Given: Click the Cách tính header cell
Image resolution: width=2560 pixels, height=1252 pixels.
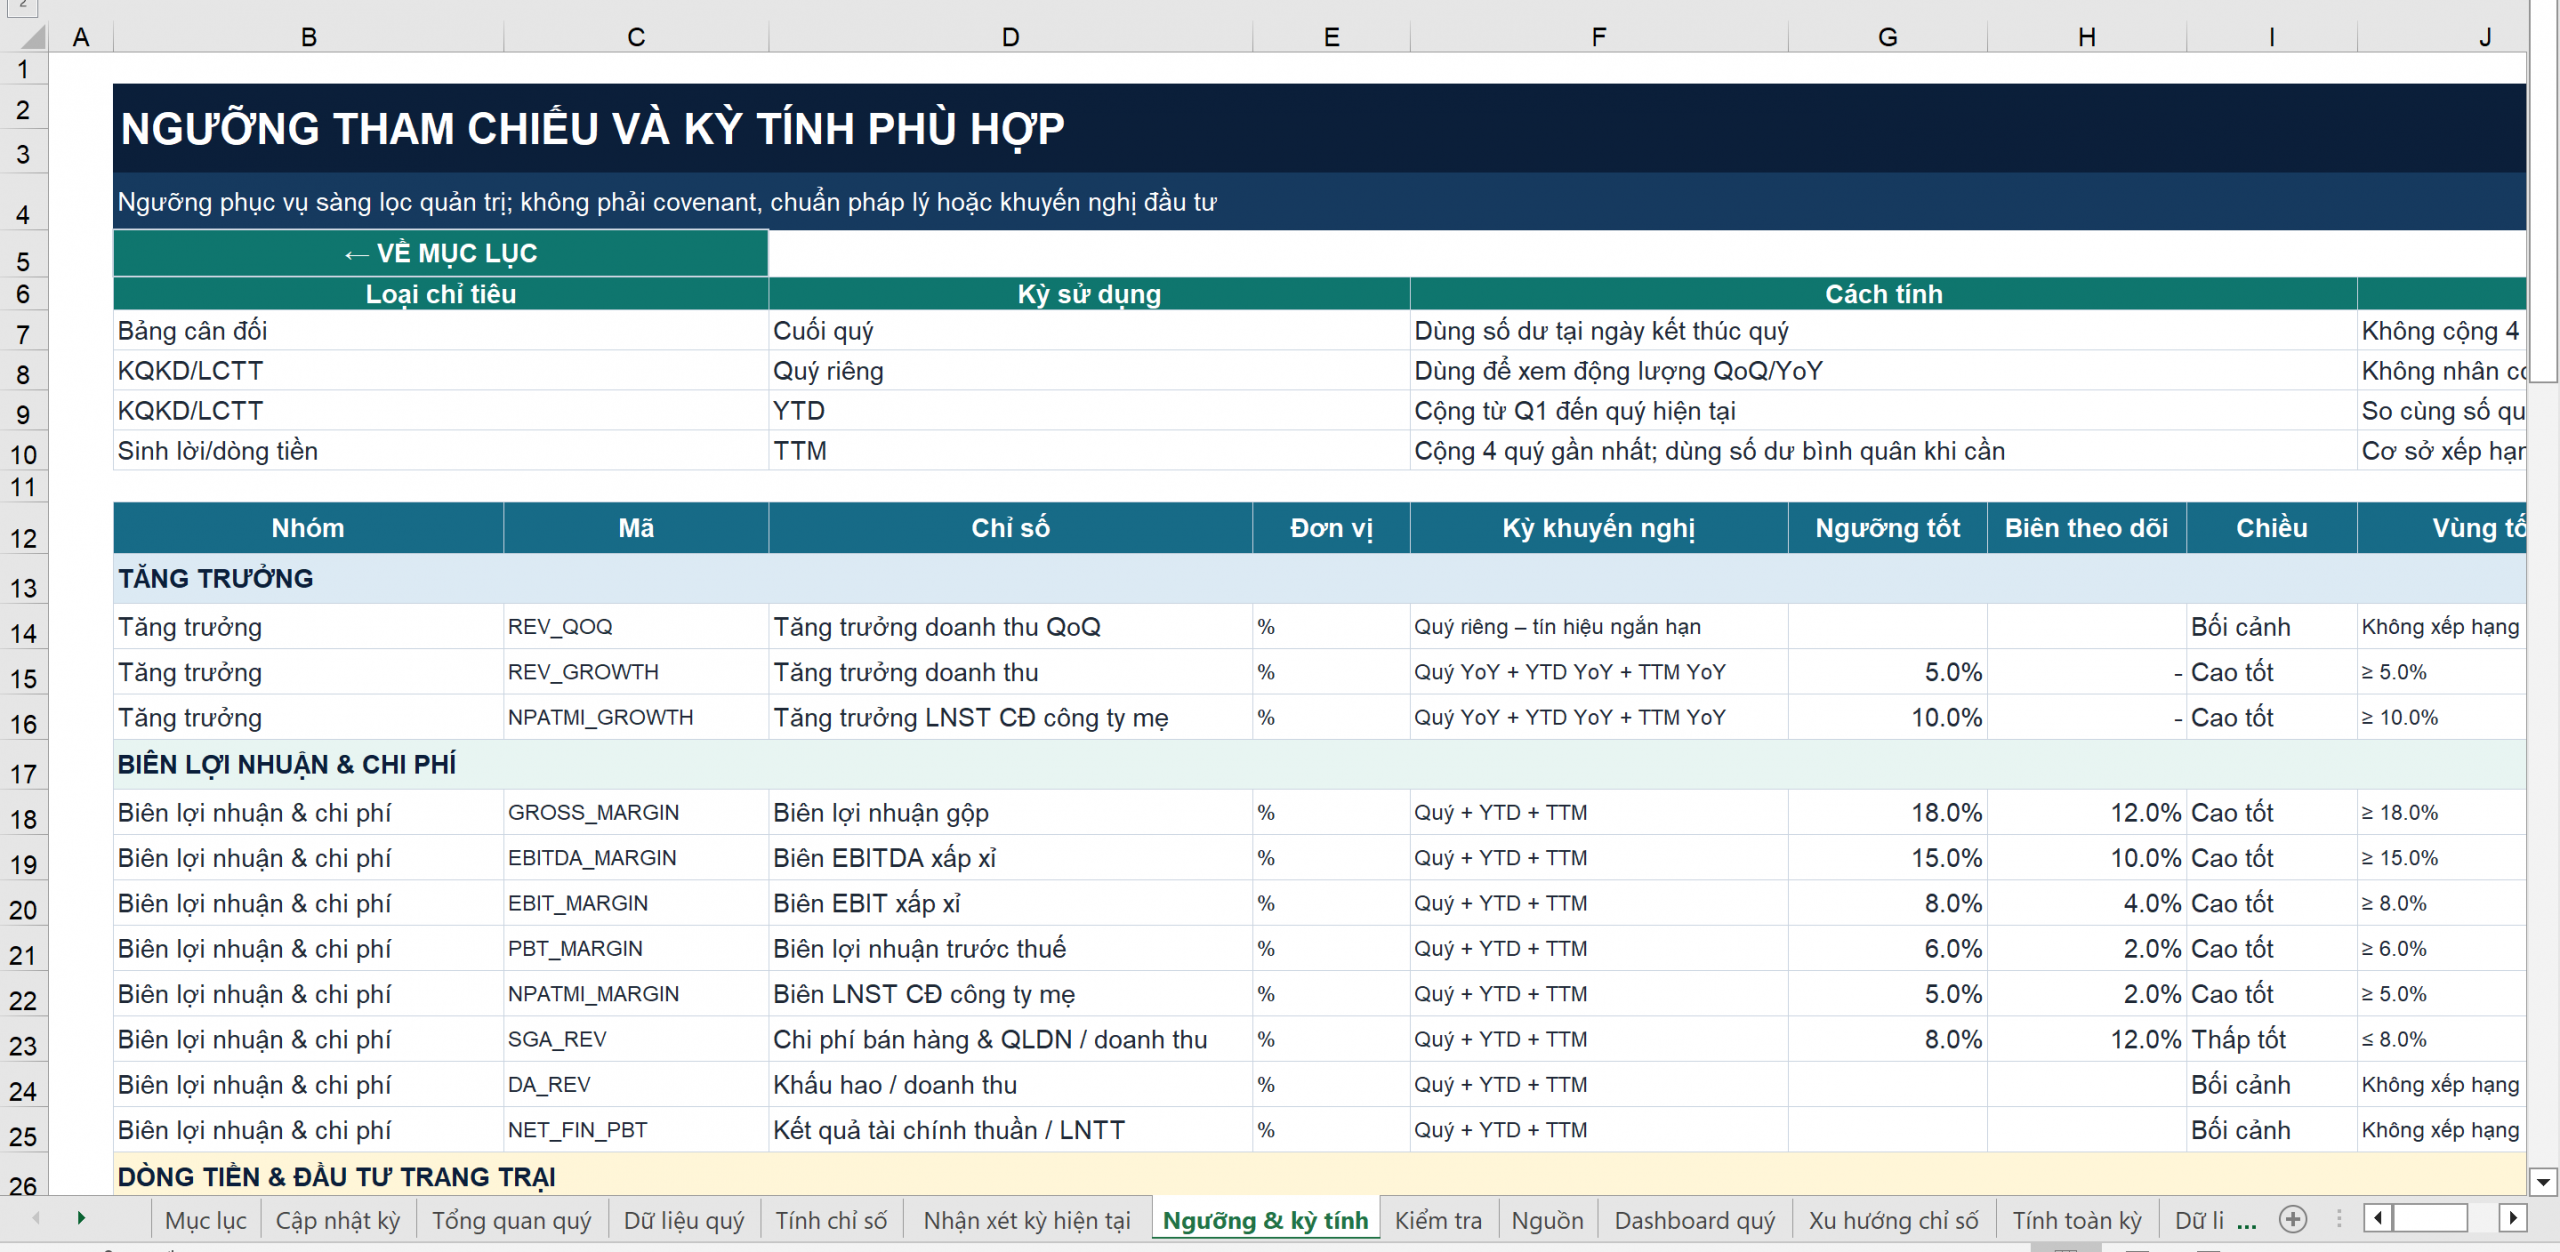Looking at the screenshot, I should [x=1883, y=294].
